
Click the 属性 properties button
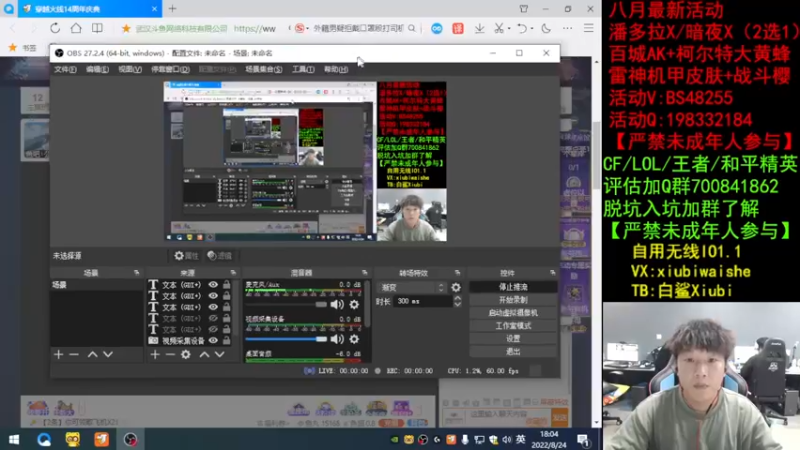[x=186, y=256]
